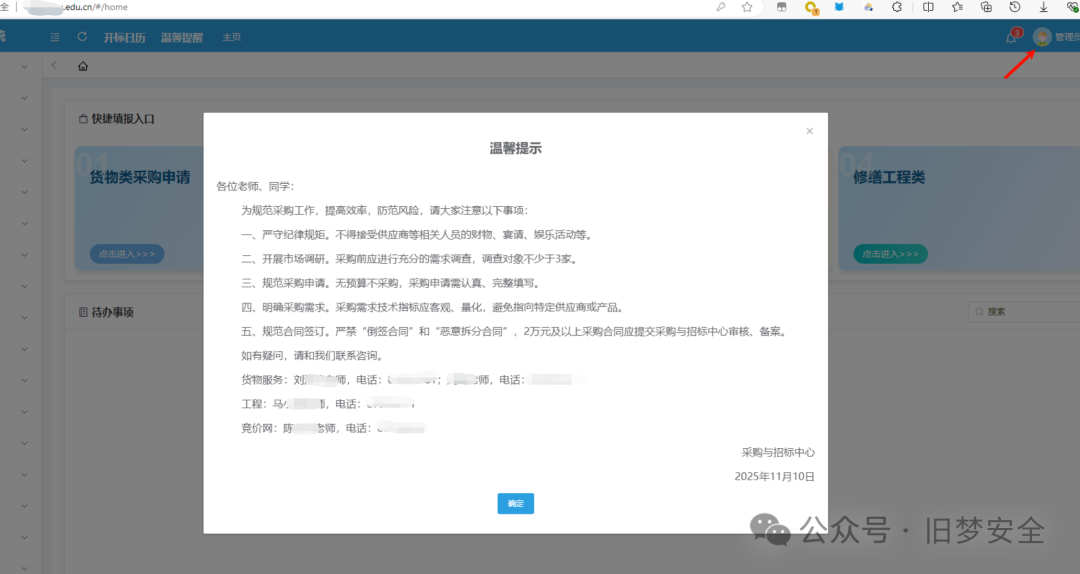The image size is (1080, 574).
Task: Open the blue cat extension icon
Action: 839,7
